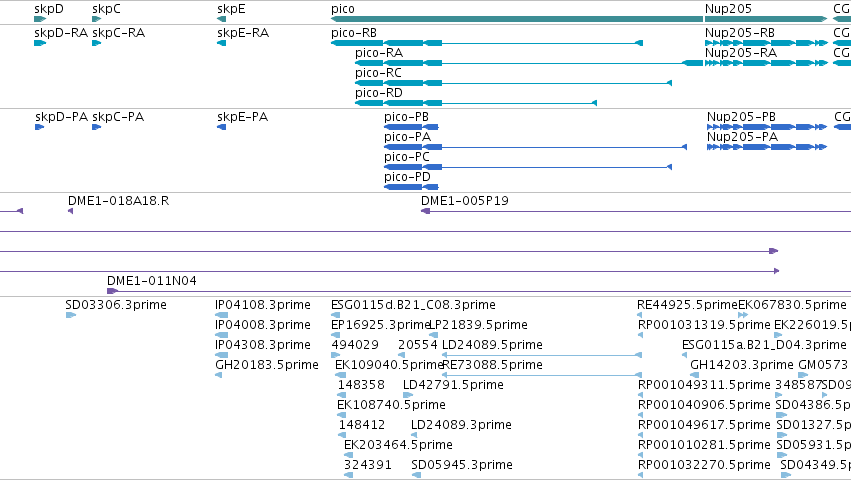This screenshot has width=851, height=480.
Task: Select the pico-PD protein glyph
Action: 411,187
